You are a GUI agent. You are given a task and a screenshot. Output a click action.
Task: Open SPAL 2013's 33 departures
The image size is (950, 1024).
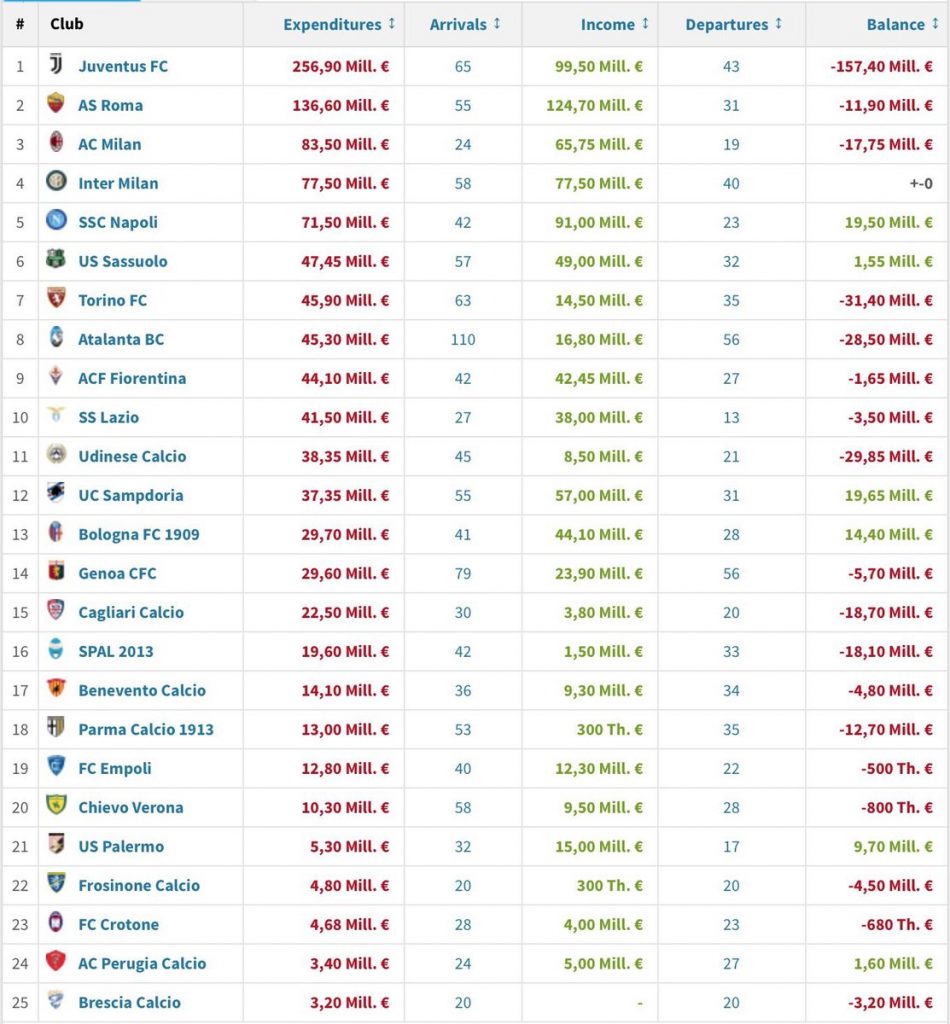coord(731,652)
